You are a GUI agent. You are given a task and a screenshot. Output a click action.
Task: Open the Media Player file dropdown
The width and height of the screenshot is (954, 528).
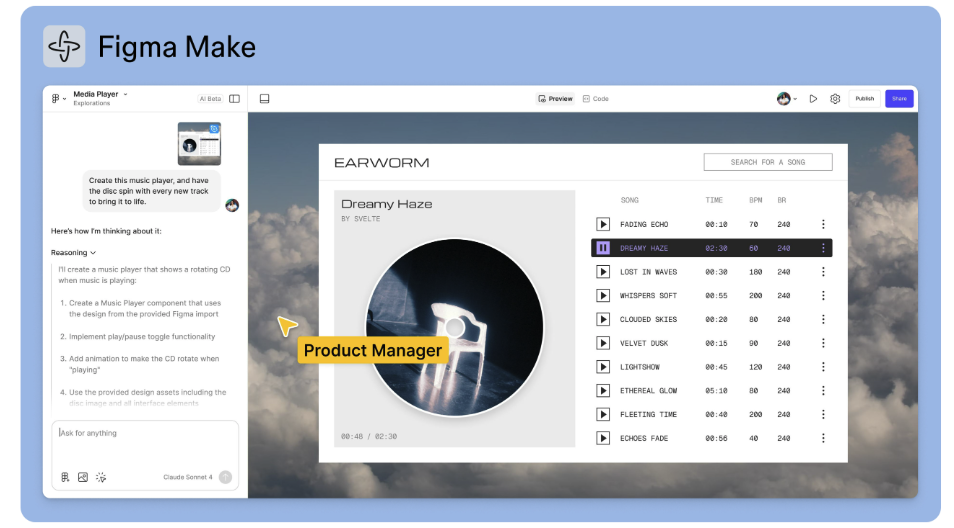point(100,94)
